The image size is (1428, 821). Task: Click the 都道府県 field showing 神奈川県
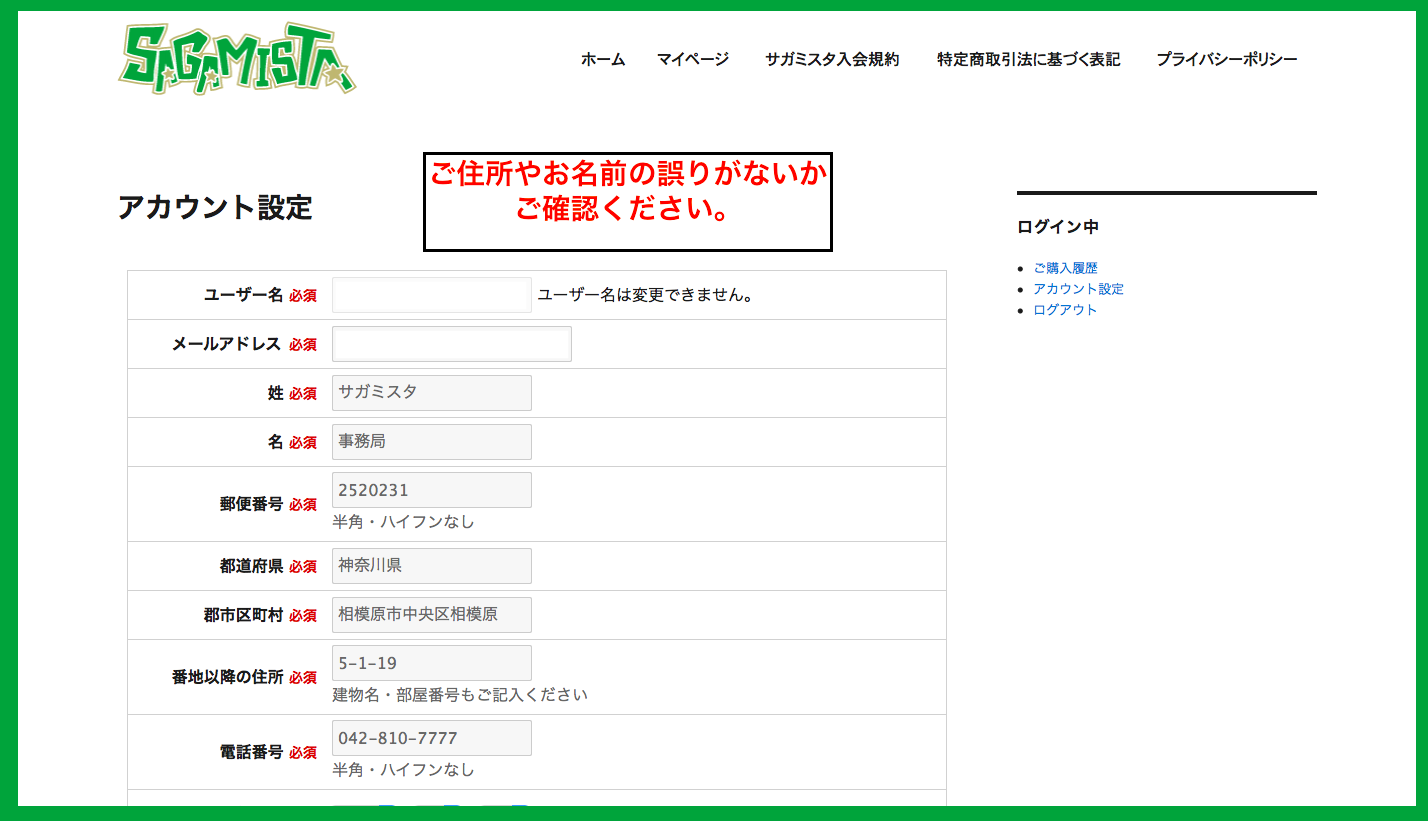tap(432, 566)
